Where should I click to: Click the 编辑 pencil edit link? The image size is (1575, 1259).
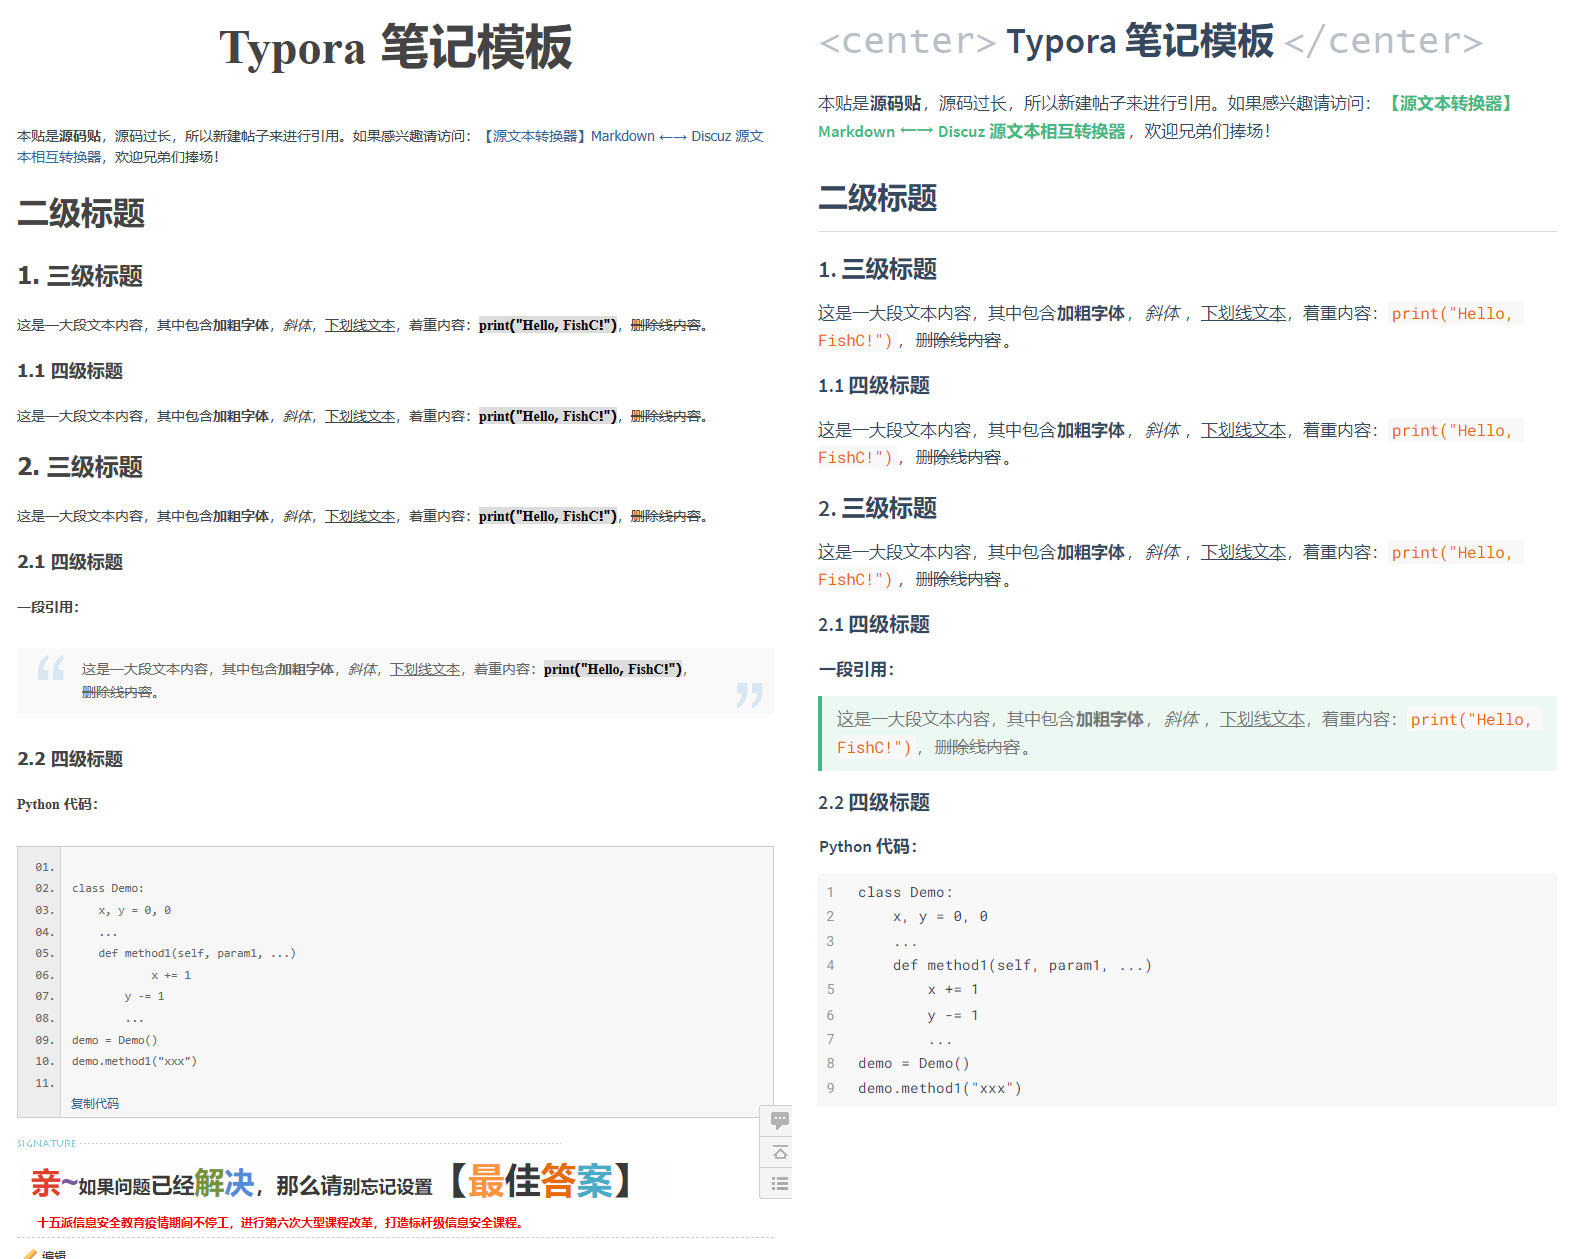45,1254
